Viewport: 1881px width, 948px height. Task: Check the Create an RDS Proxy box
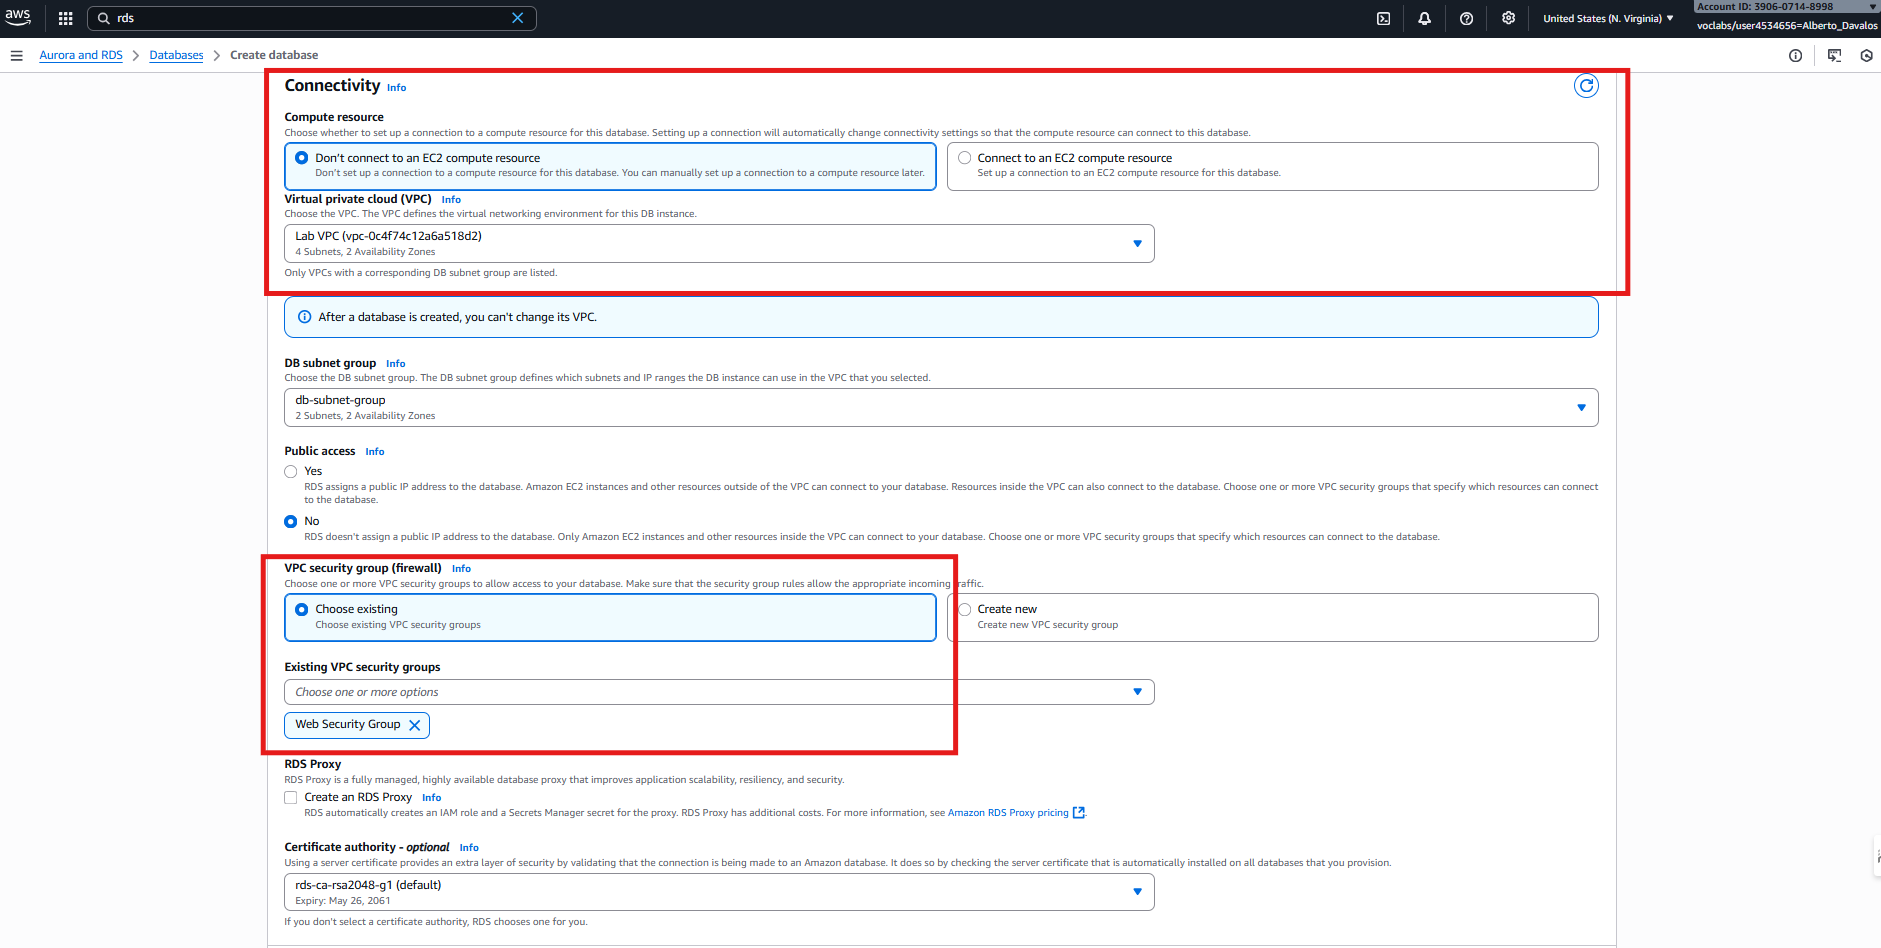click(291, 798)
